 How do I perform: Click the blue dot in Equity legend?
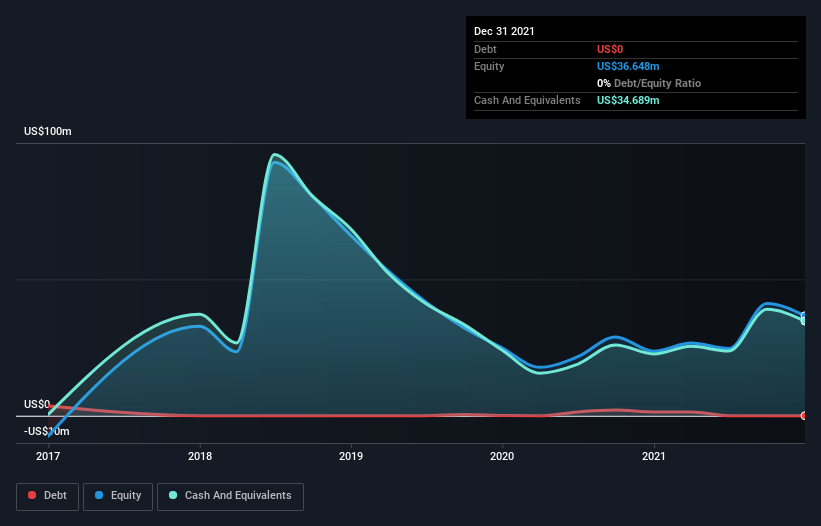coord(99,495)
